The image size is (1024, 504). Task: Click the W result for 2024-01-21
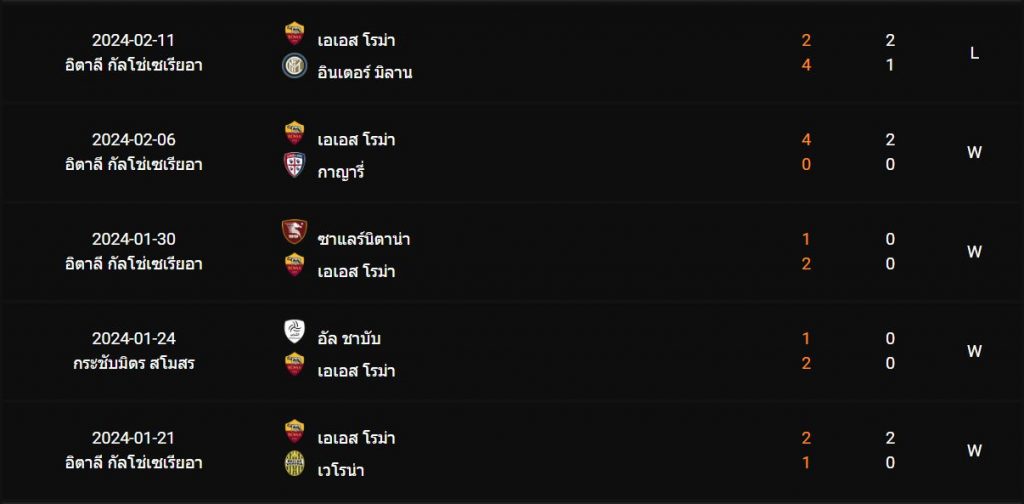point(974,450)
